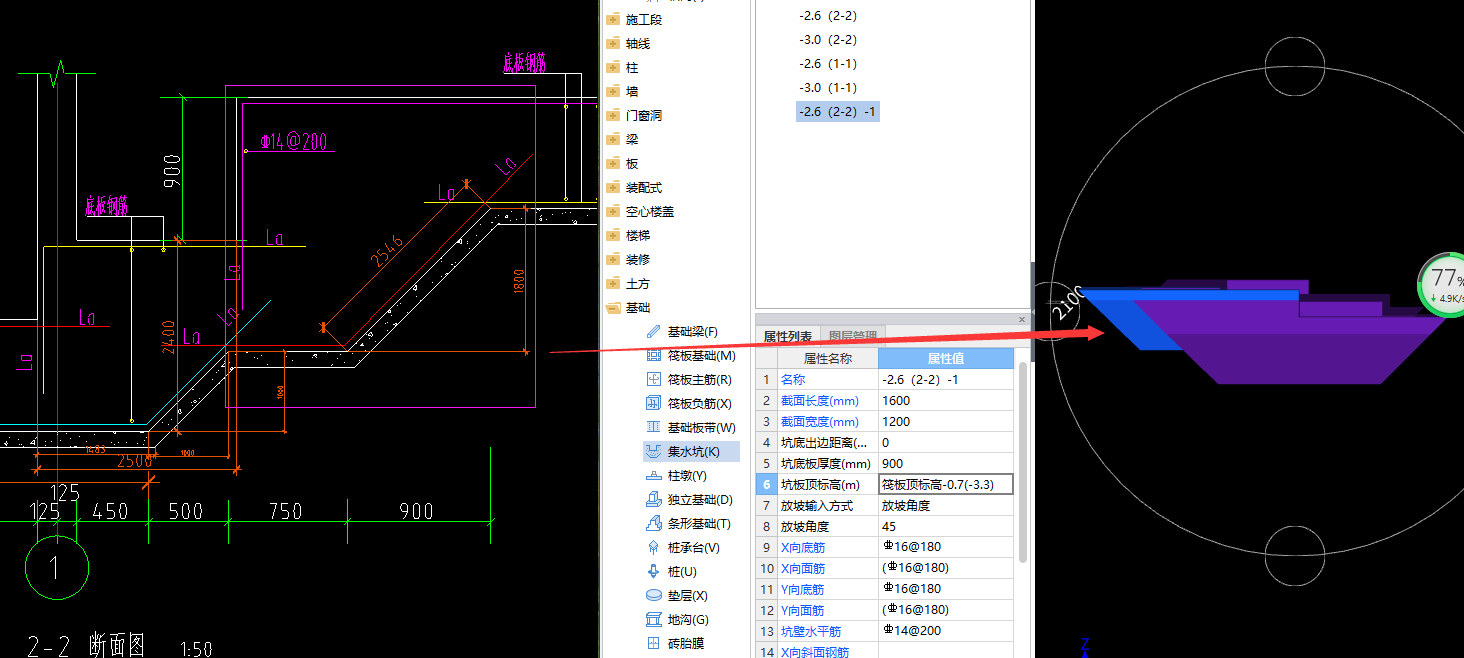Select the 筏板负筋(X) icon
1464x658 pixels.
(x=654, y=403)
